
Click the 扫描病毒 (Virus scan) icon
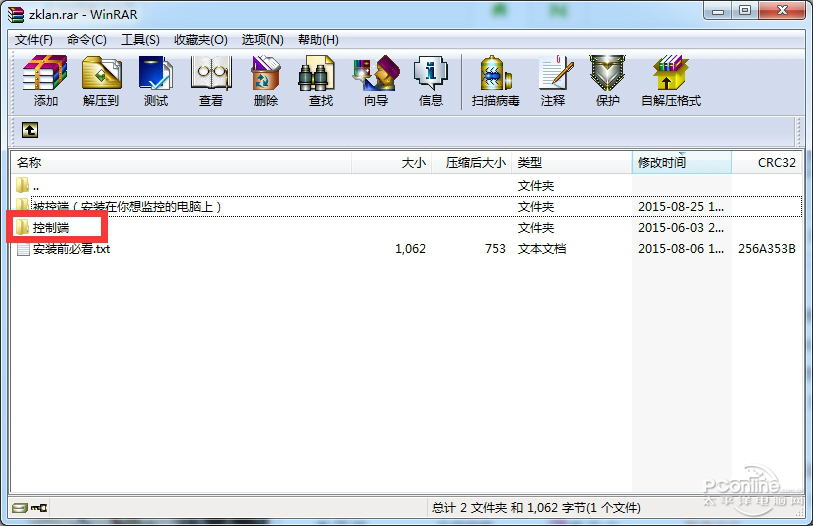click(495, 73)
